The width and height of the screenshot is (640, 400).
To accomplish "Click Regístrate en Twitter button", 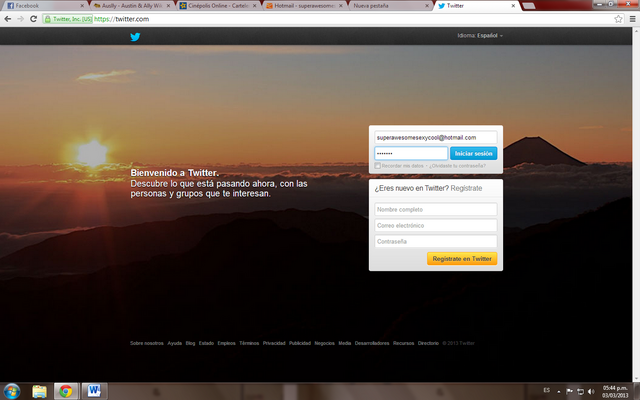I will point(462,259).
